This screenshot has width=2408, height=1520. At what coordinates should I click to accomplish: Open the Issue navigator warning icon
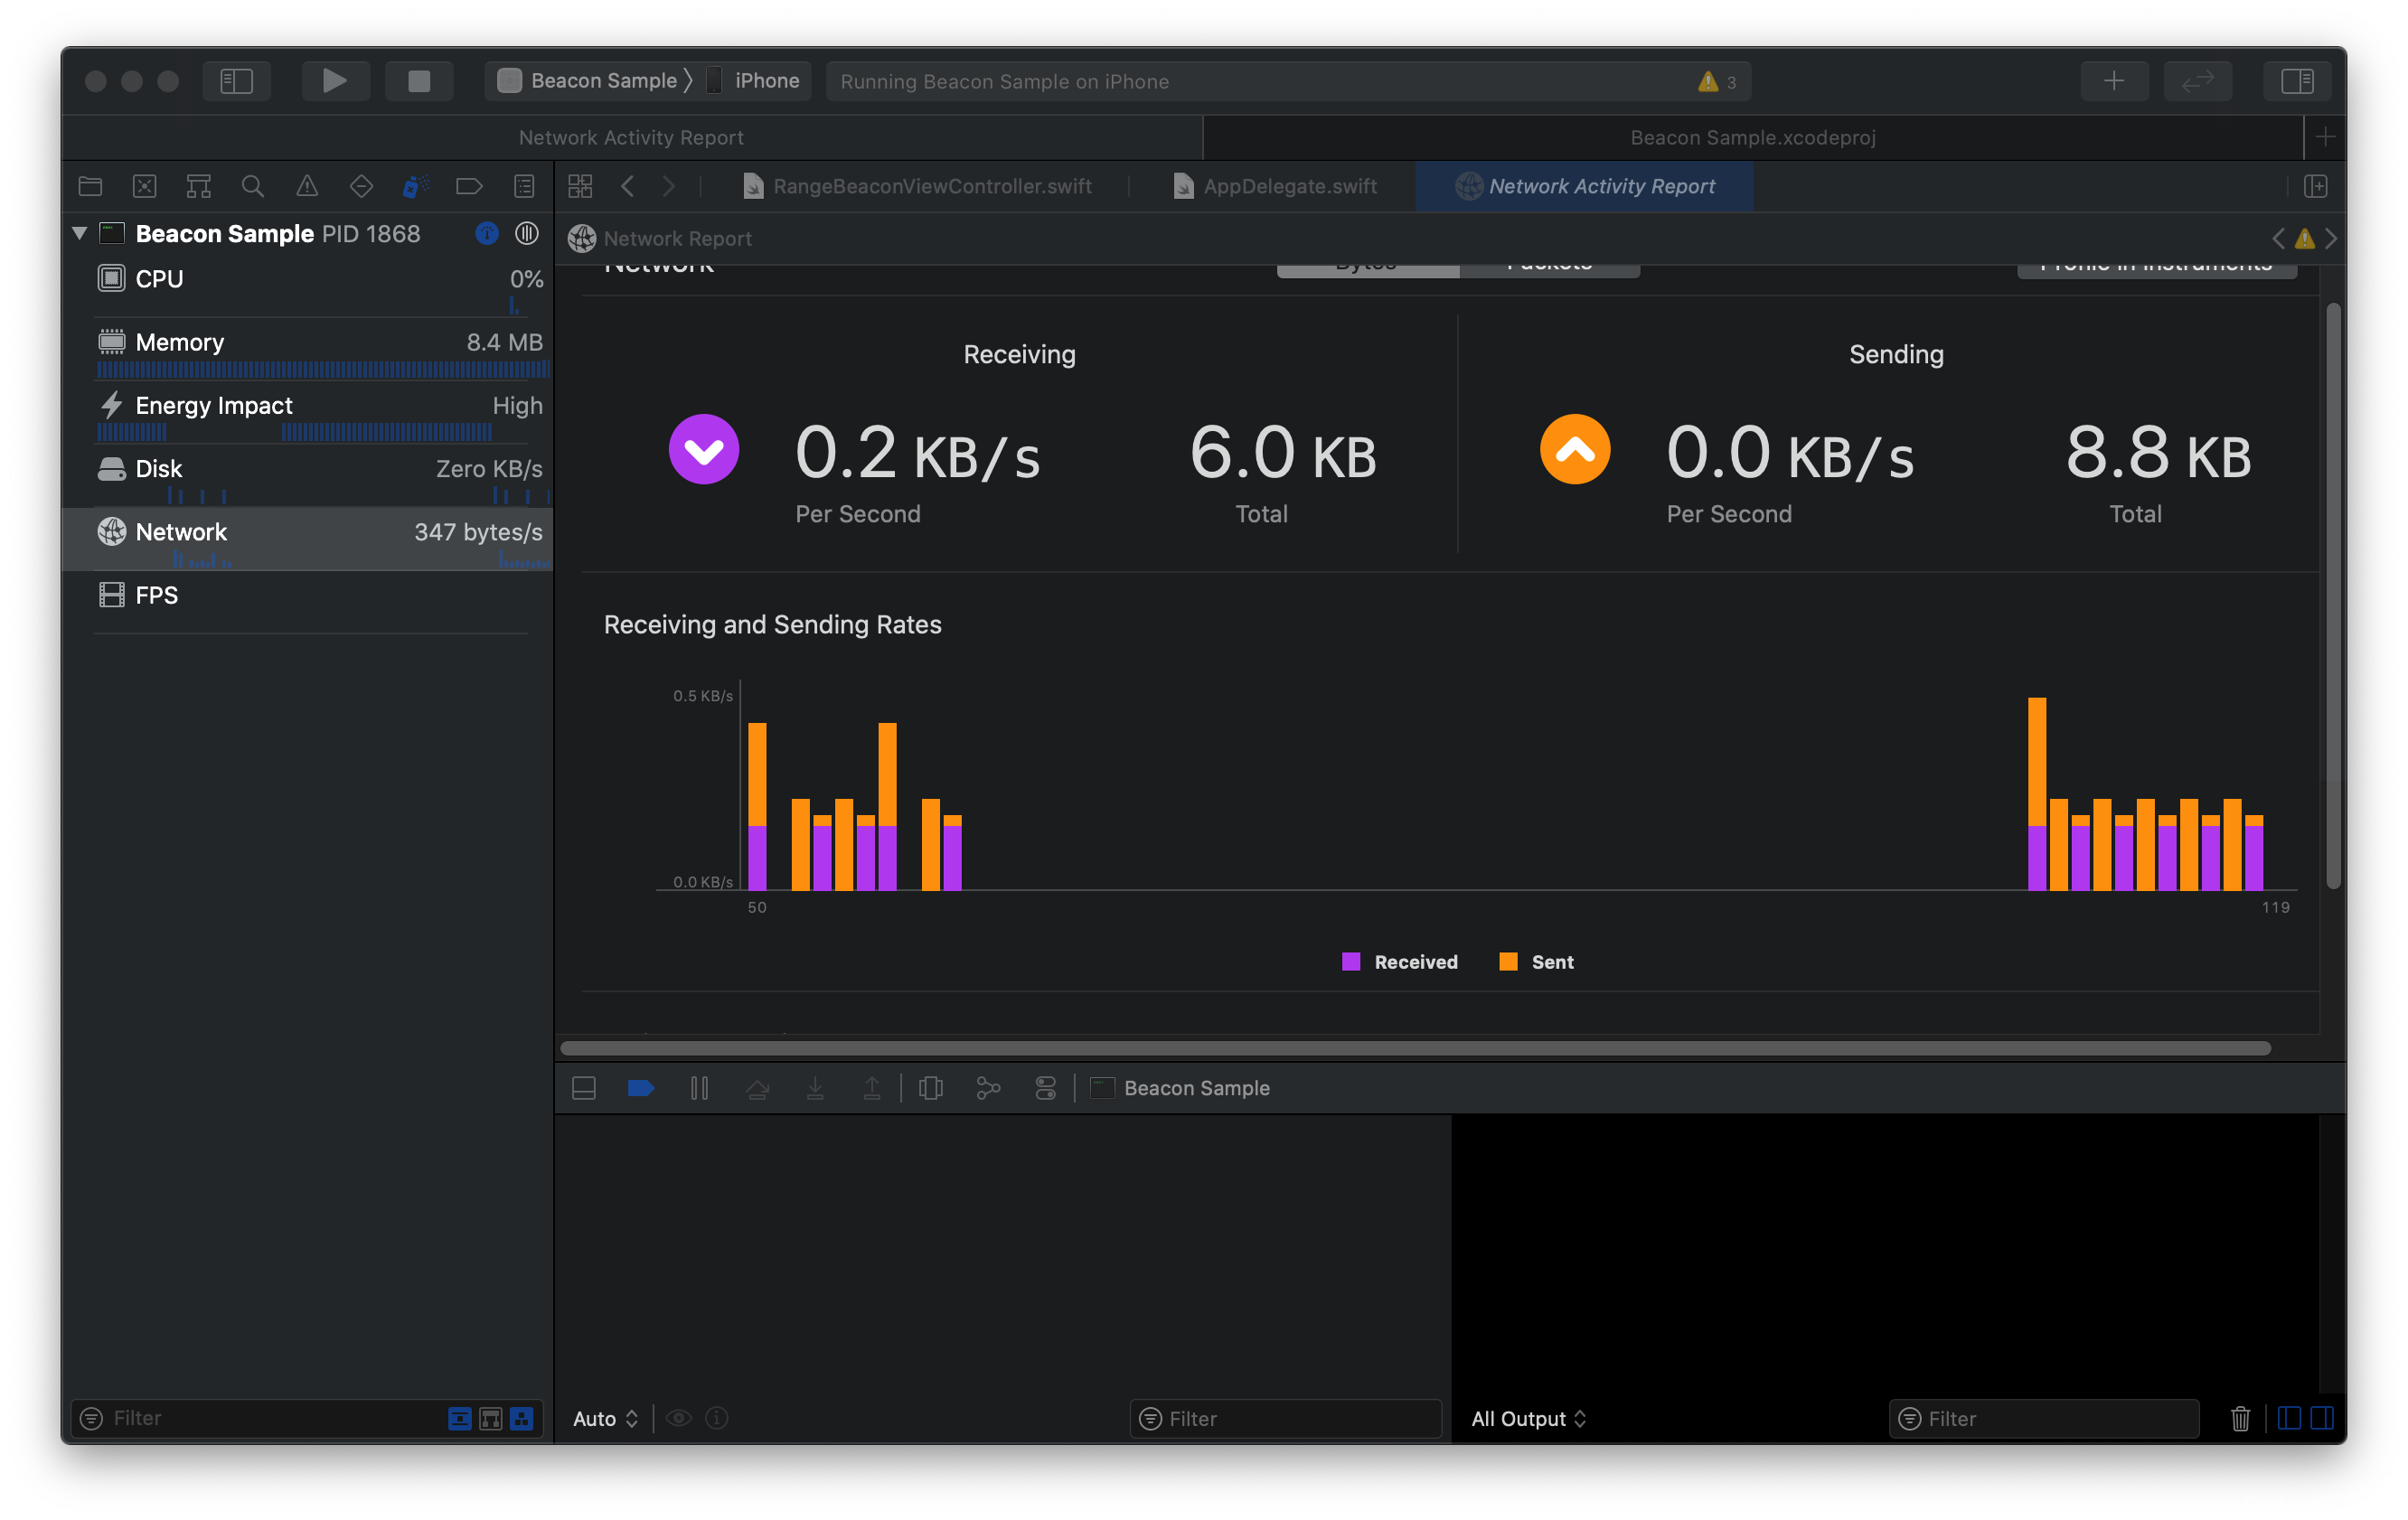click(x=307, y=186)
